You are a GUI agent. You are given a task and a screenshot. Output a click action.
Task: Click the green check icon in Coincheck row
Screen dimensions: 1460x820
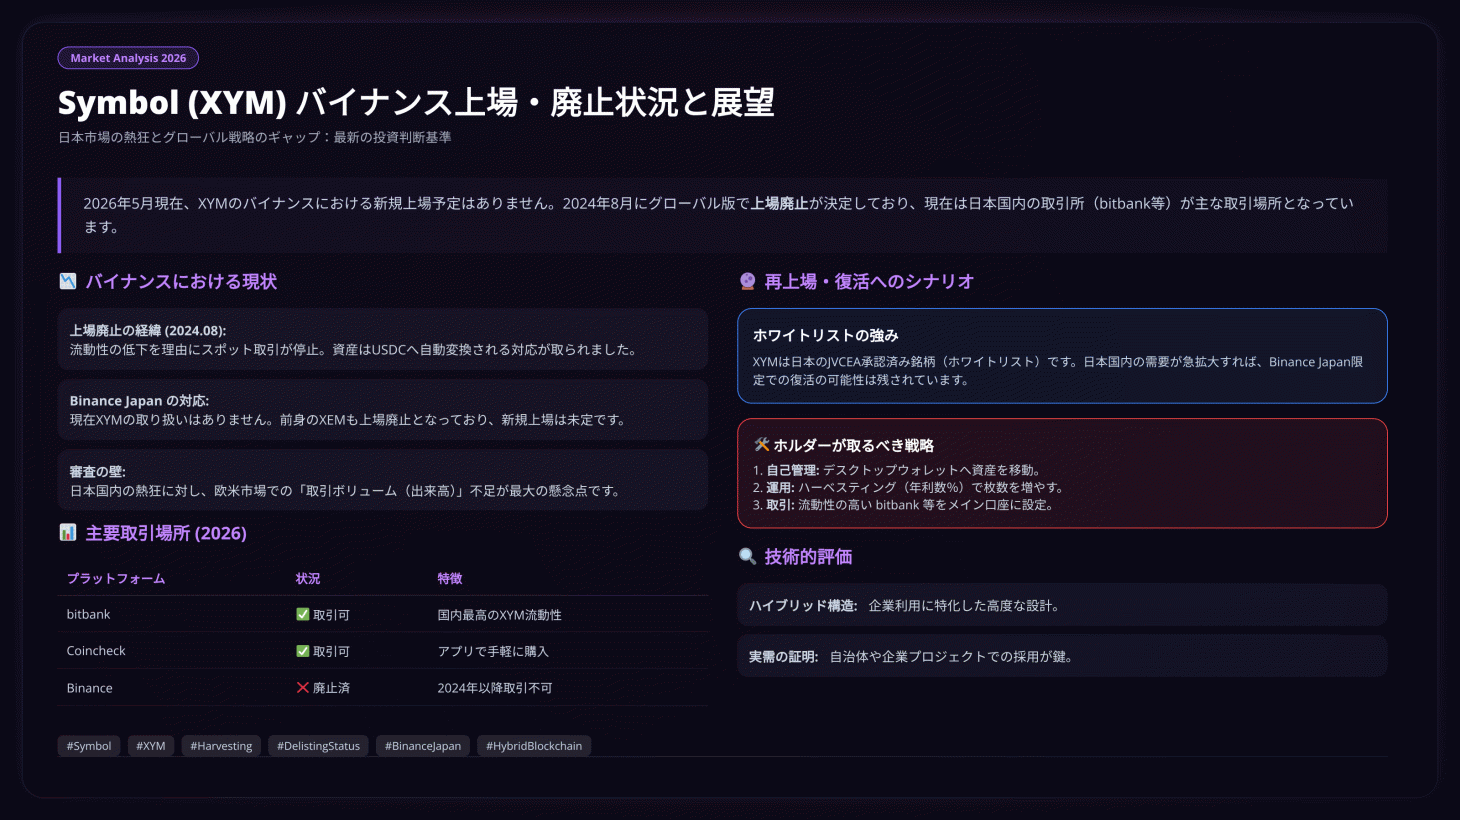(x=303, y=651)
